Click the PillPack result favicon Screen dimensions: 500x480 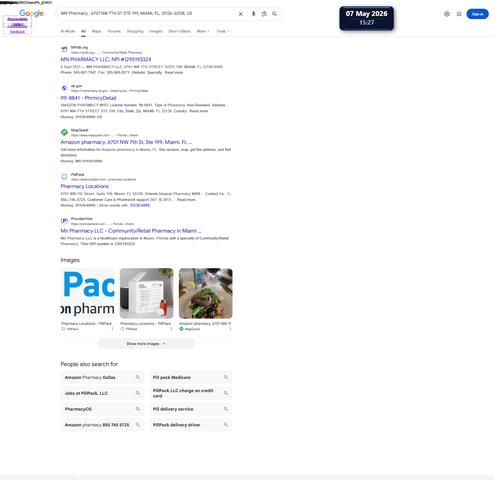click(64, 177)
